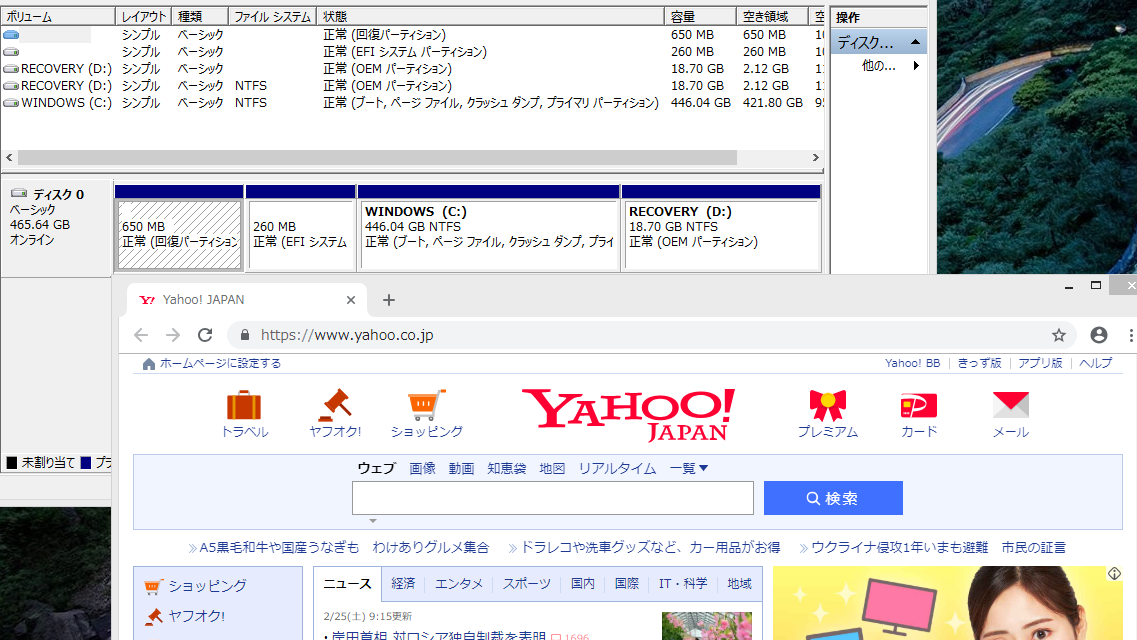1137x640 pixels.
Task: Sort by 空き領域 column header
Action: pyautogui.click(x=772, y=16)
